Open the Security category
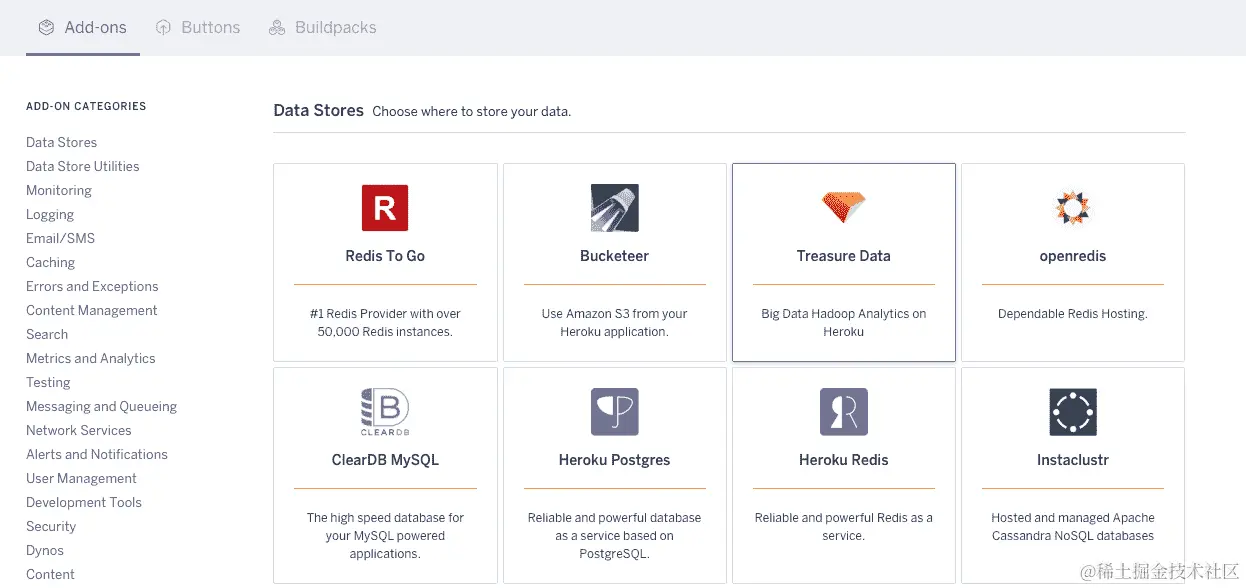Image resolution: width=1246 pixels, height=588 pixels. coord(51,527)
